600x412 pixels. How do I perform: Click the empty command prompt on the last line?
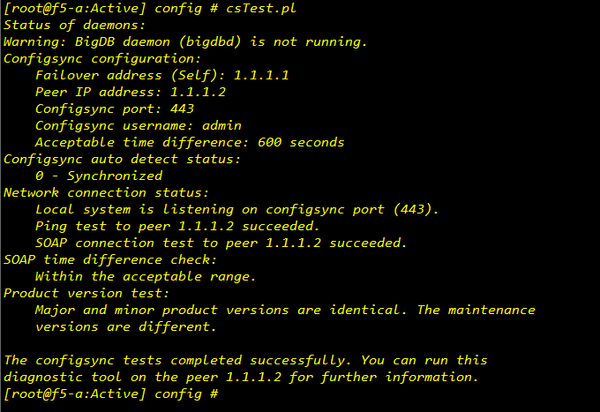[x=228, y=393]
